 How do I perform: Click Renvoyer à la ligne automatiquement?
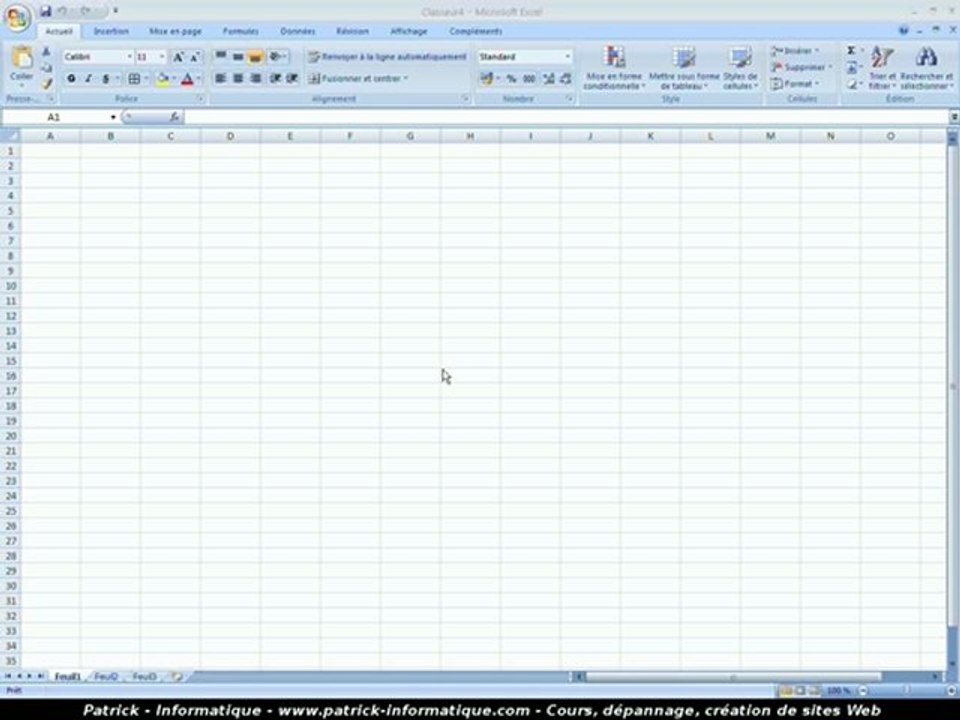click(388, 56)
